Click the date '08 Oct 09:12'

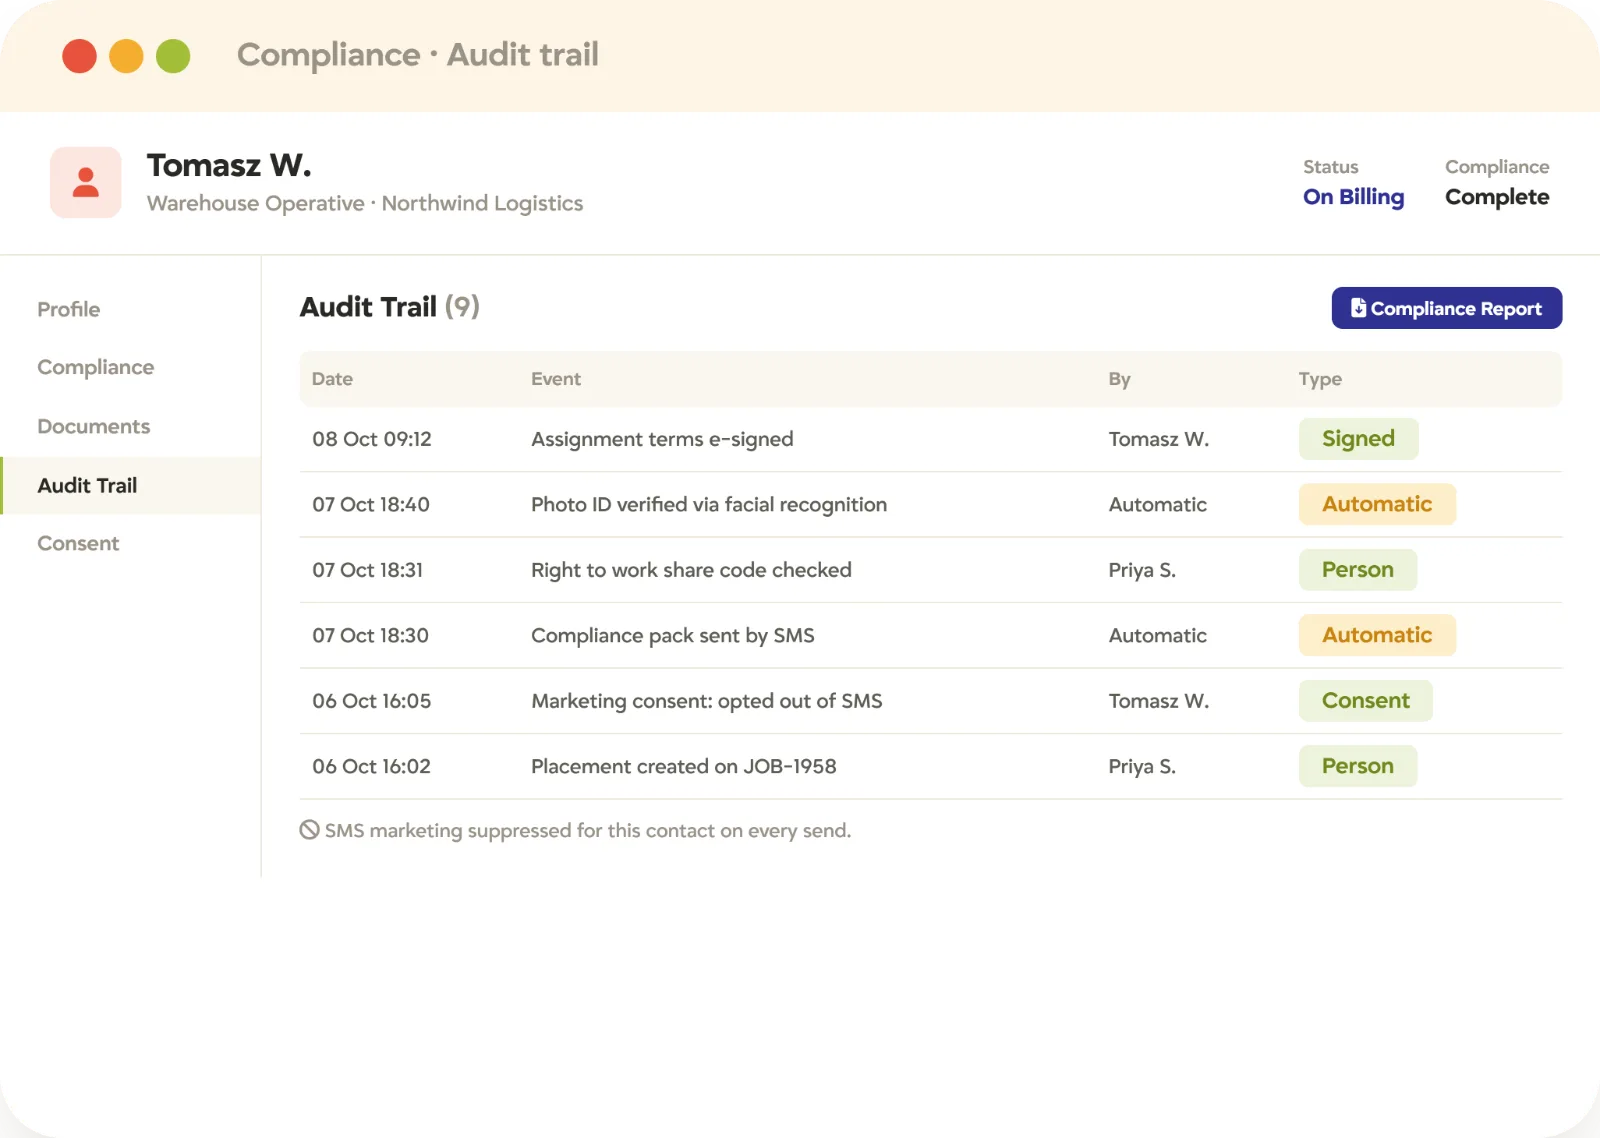point(372,439)
